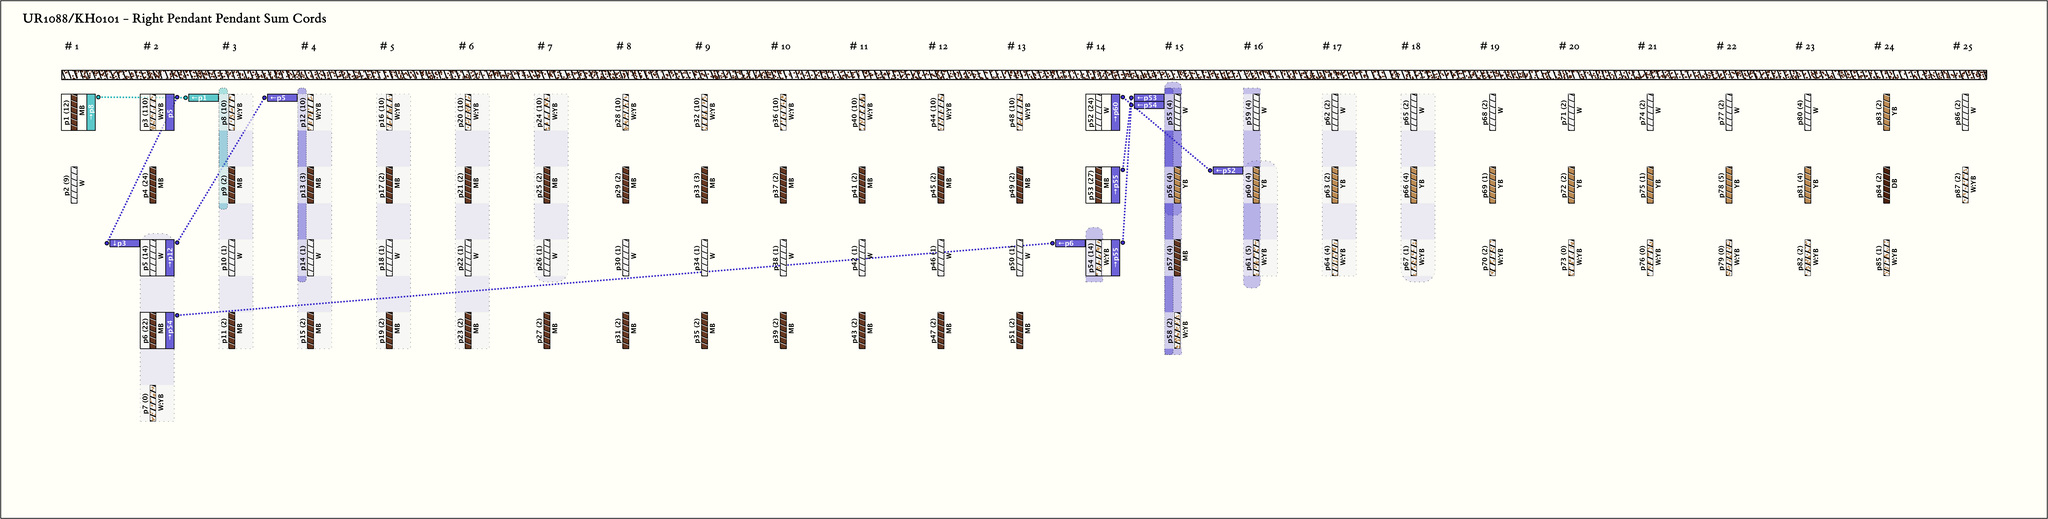
Task: Select dark brown cord p84 (2) DB
Action: pyautogui.click(x=1886, y=185)
